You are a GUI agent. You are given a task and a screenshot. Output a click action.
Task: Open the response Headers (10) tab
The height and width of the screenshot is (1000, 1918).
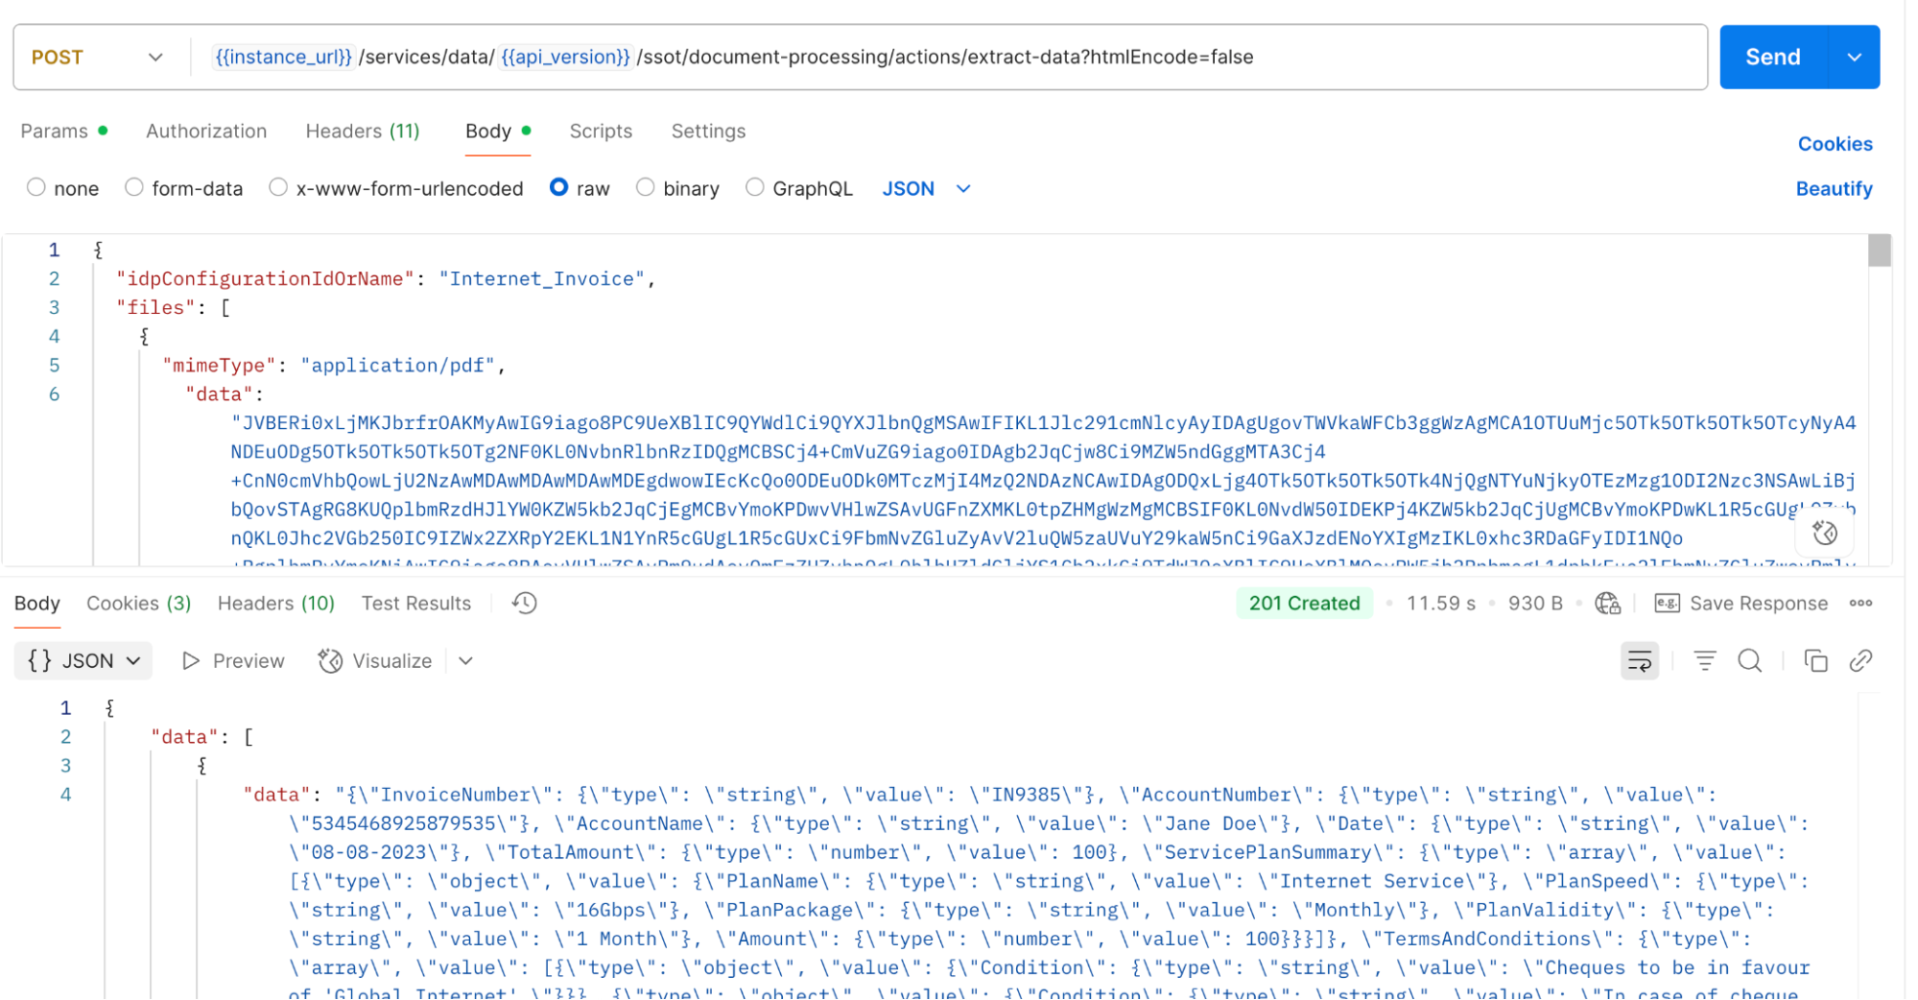pos(276,604)
